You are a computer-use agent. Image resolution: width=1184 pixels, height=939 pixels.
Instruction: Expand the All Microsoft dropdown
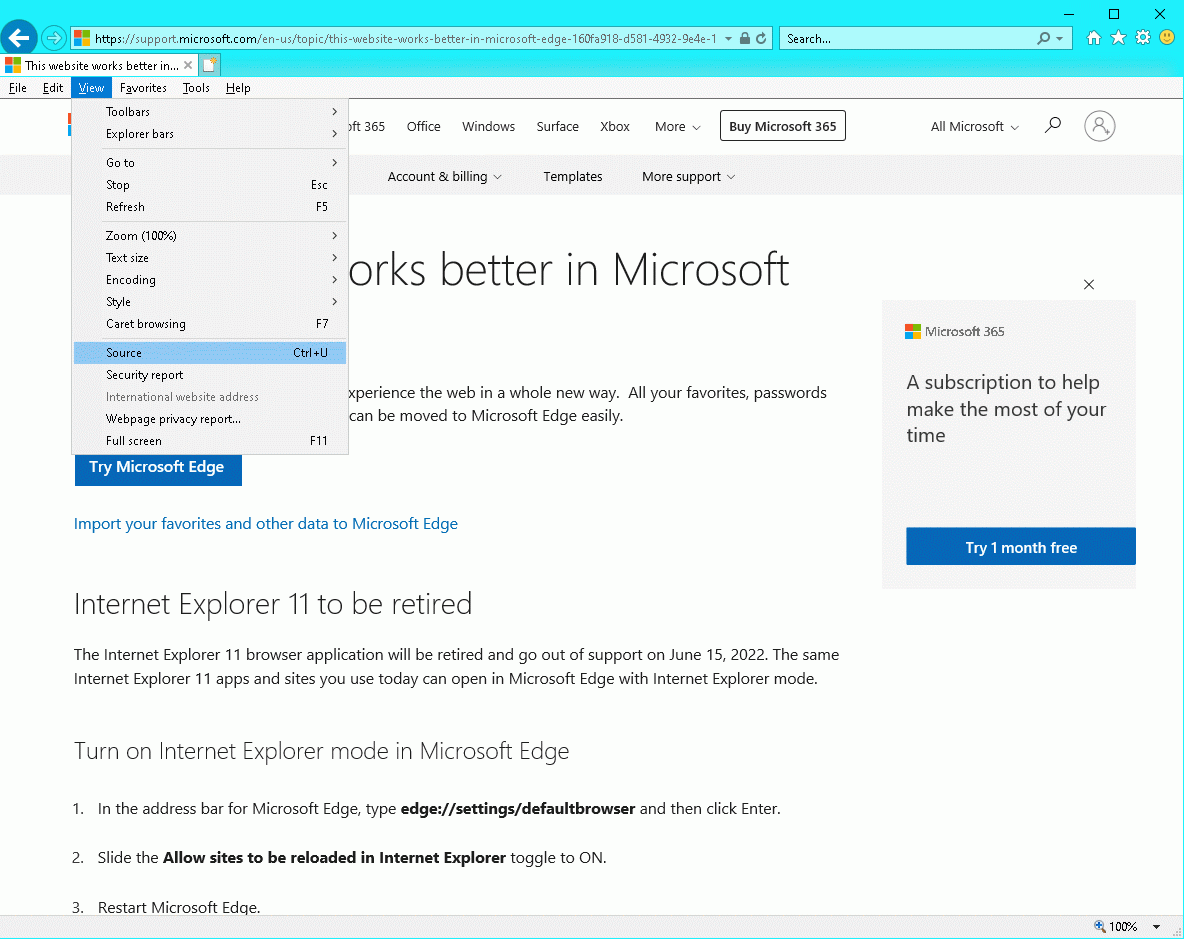(x=974, y=127)
